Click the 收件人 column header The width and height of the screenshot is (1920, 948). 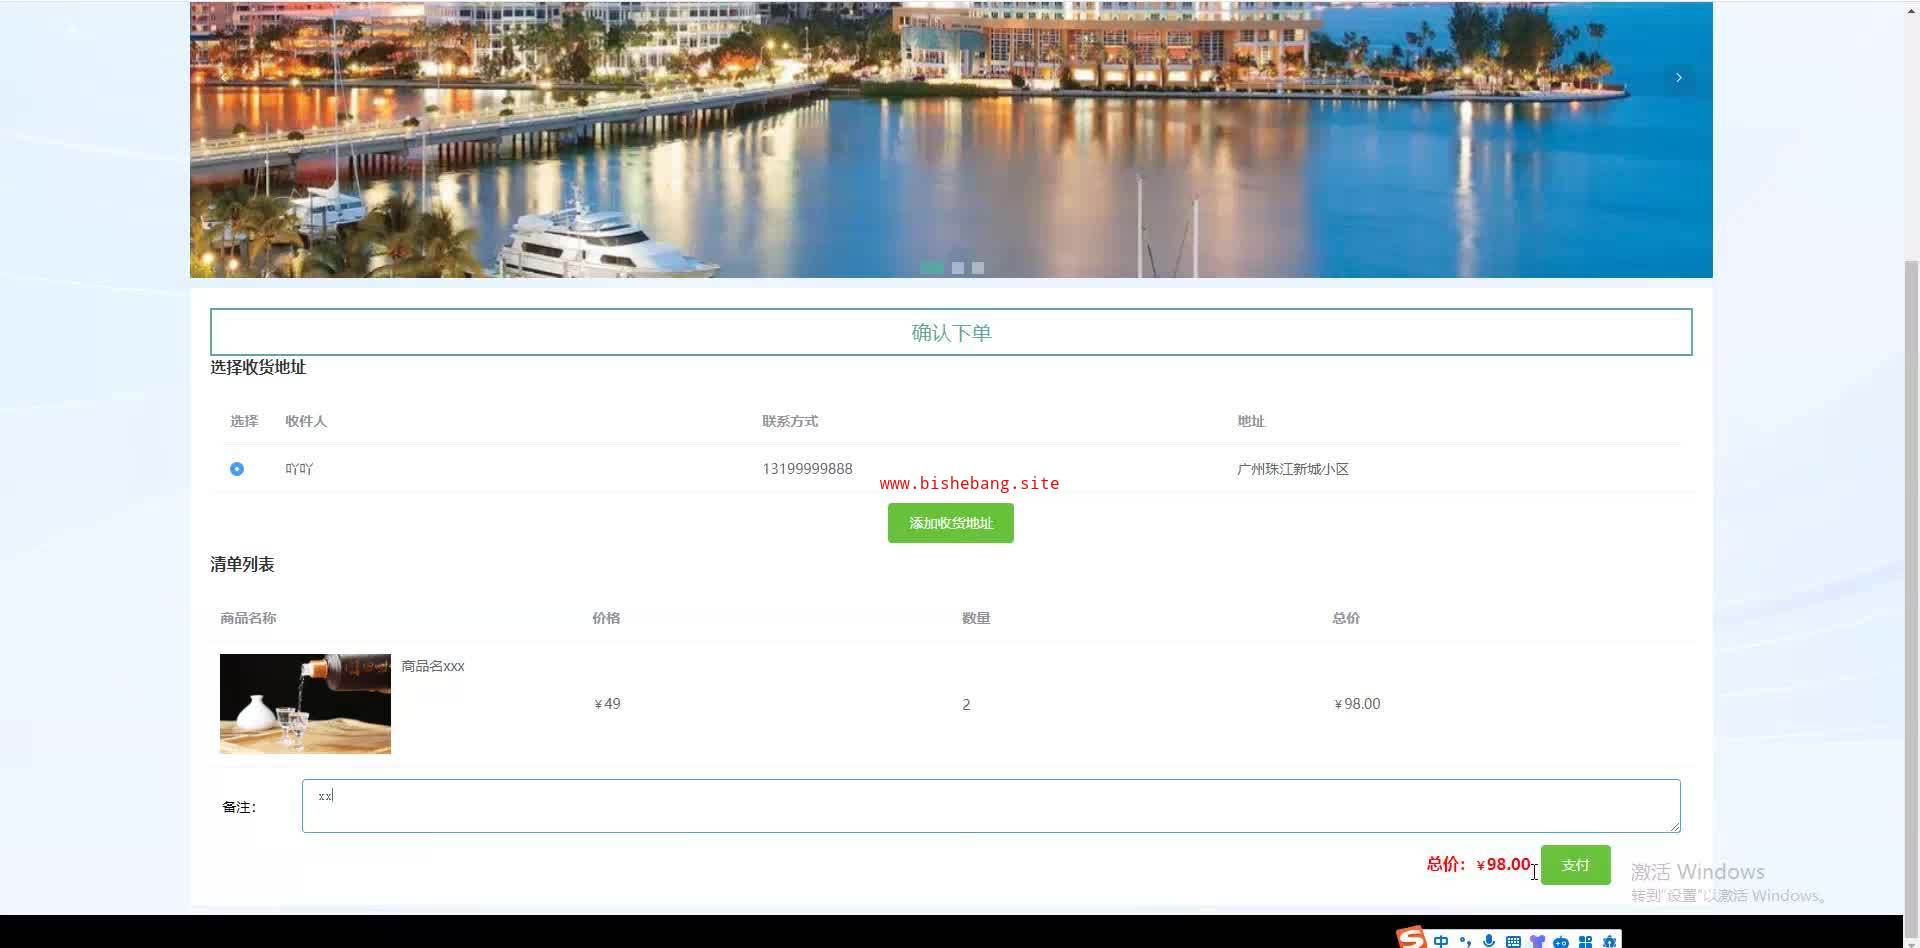[306, 421]
